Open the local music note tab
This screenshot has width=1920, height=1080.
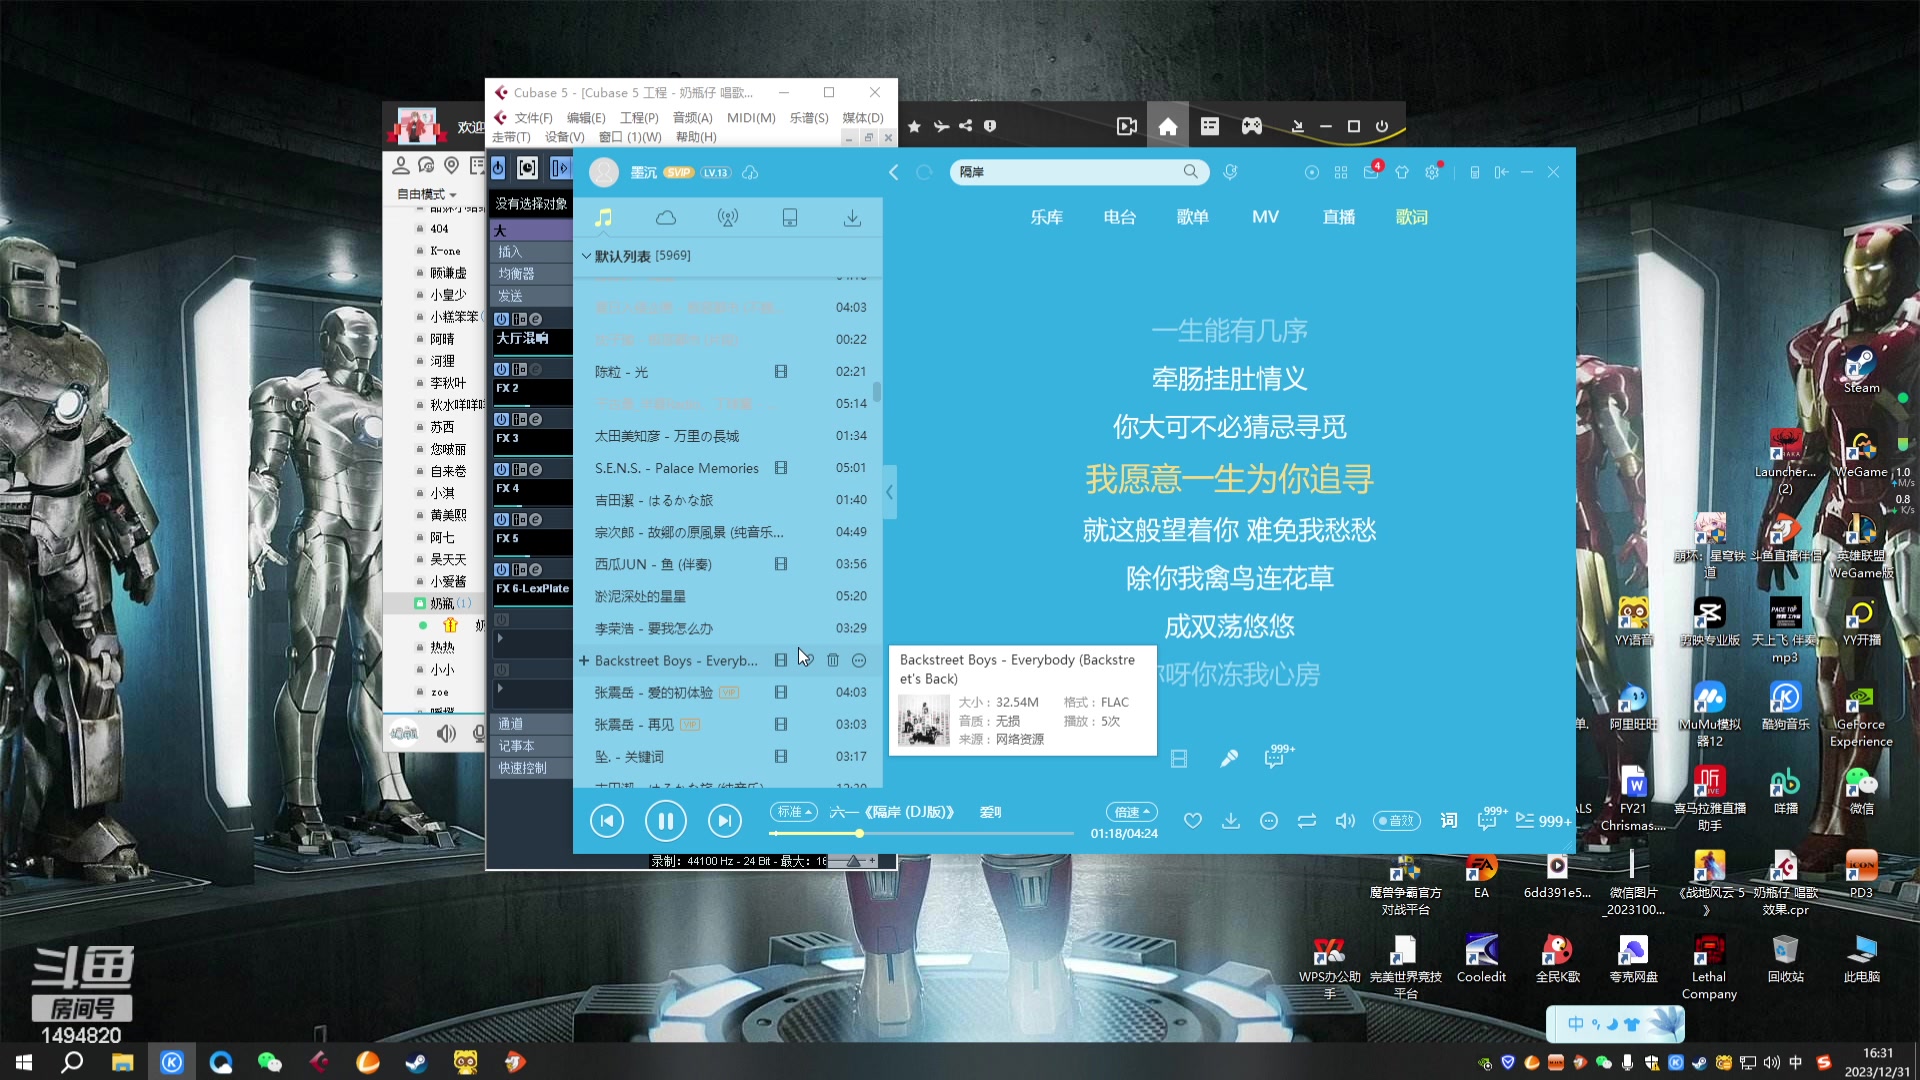[603, 218]
